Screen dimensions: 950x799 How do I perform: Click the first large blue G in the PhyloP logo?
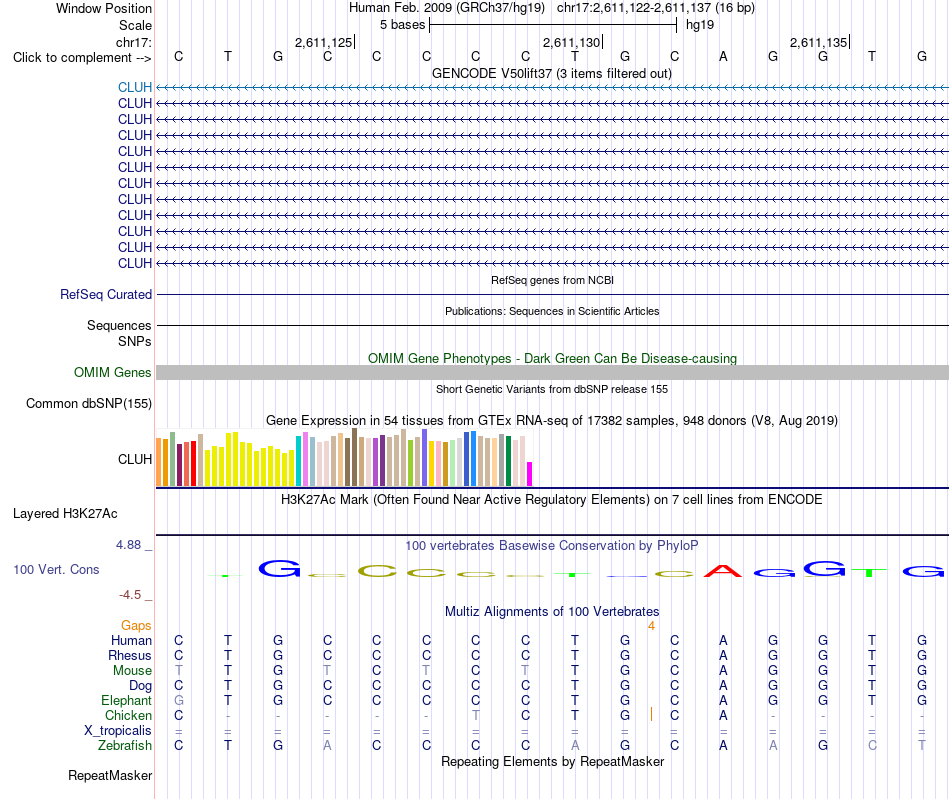[x=279, y=568]
